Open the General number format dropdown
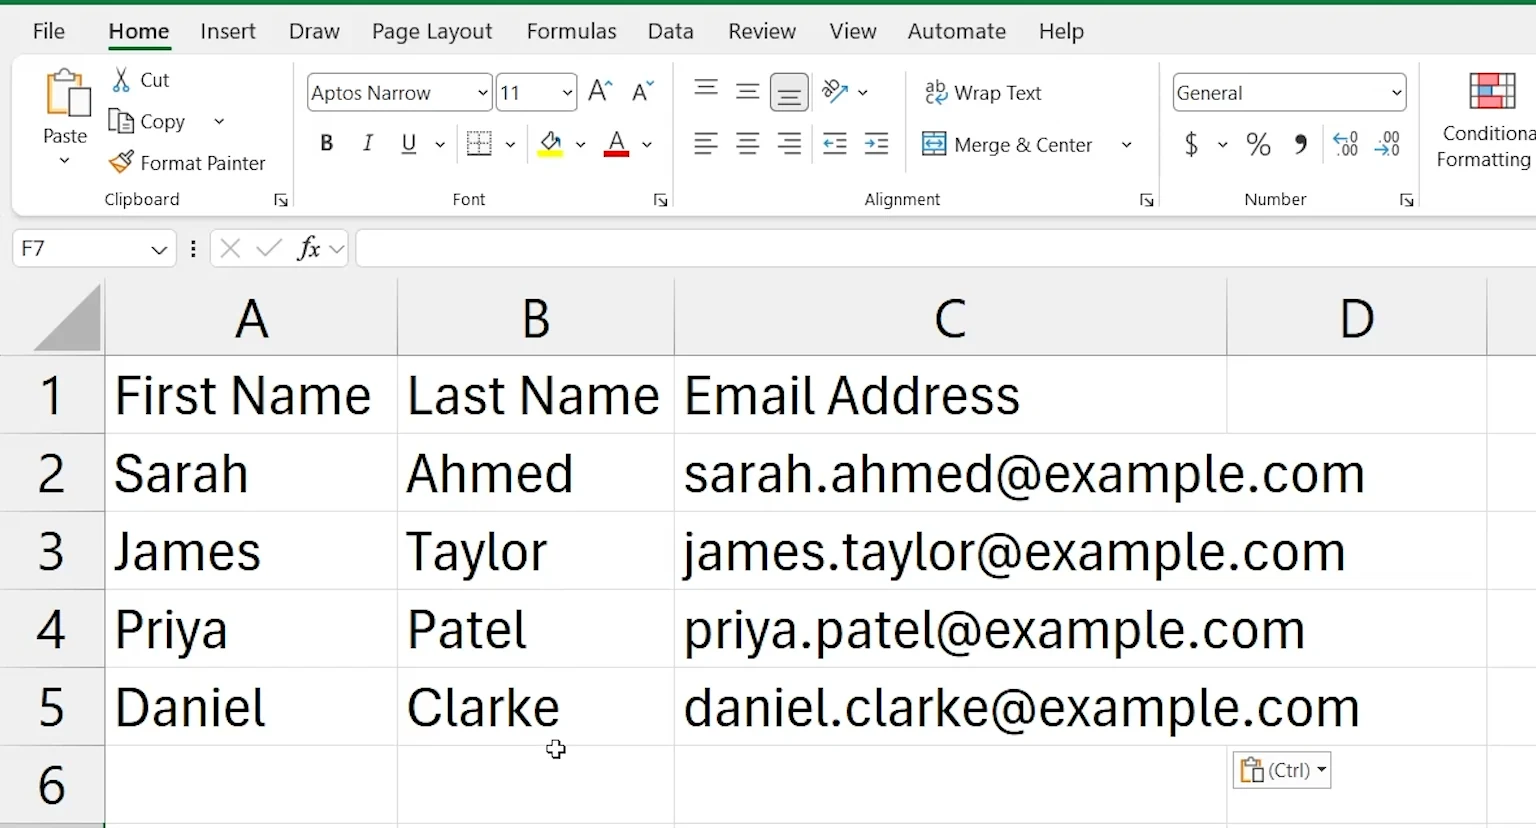This screenshot has width=1536, height=828. 1396,93
